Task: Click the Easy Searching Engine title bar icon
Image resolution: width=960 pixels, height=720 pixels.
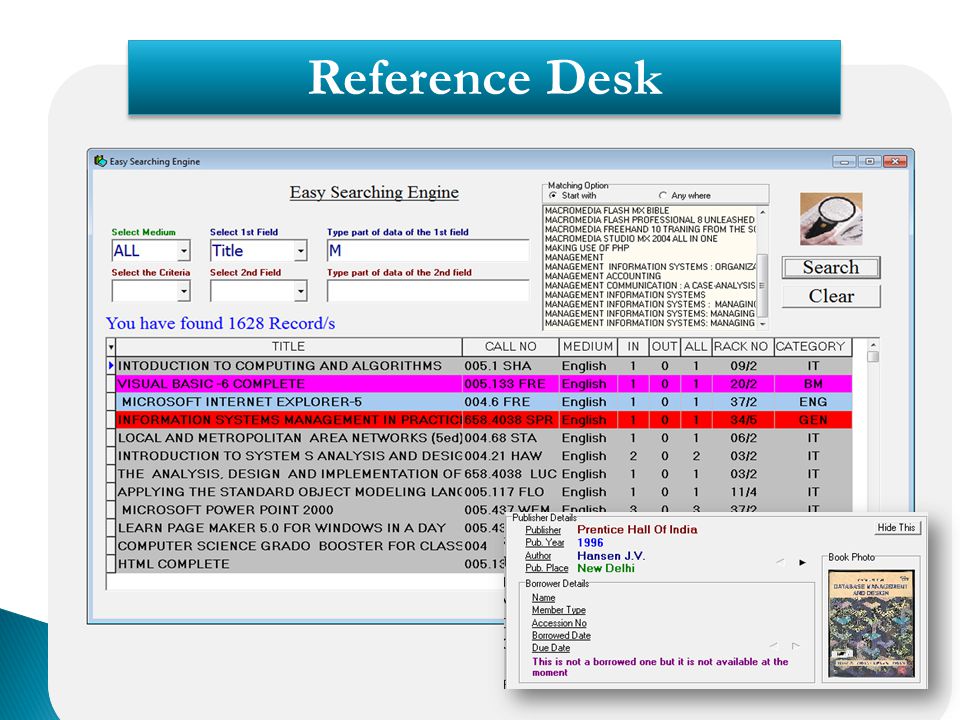Action: coord(100,161)
